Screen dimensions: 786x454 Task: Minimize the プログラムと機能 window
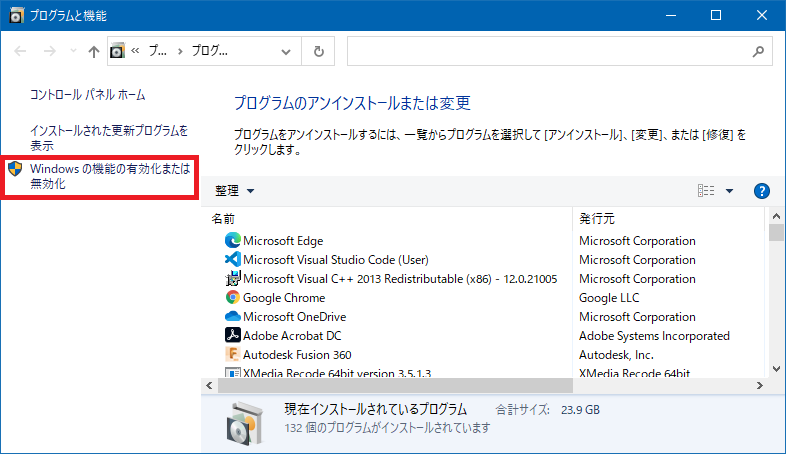pyautogui.click(x=671, y=15)
